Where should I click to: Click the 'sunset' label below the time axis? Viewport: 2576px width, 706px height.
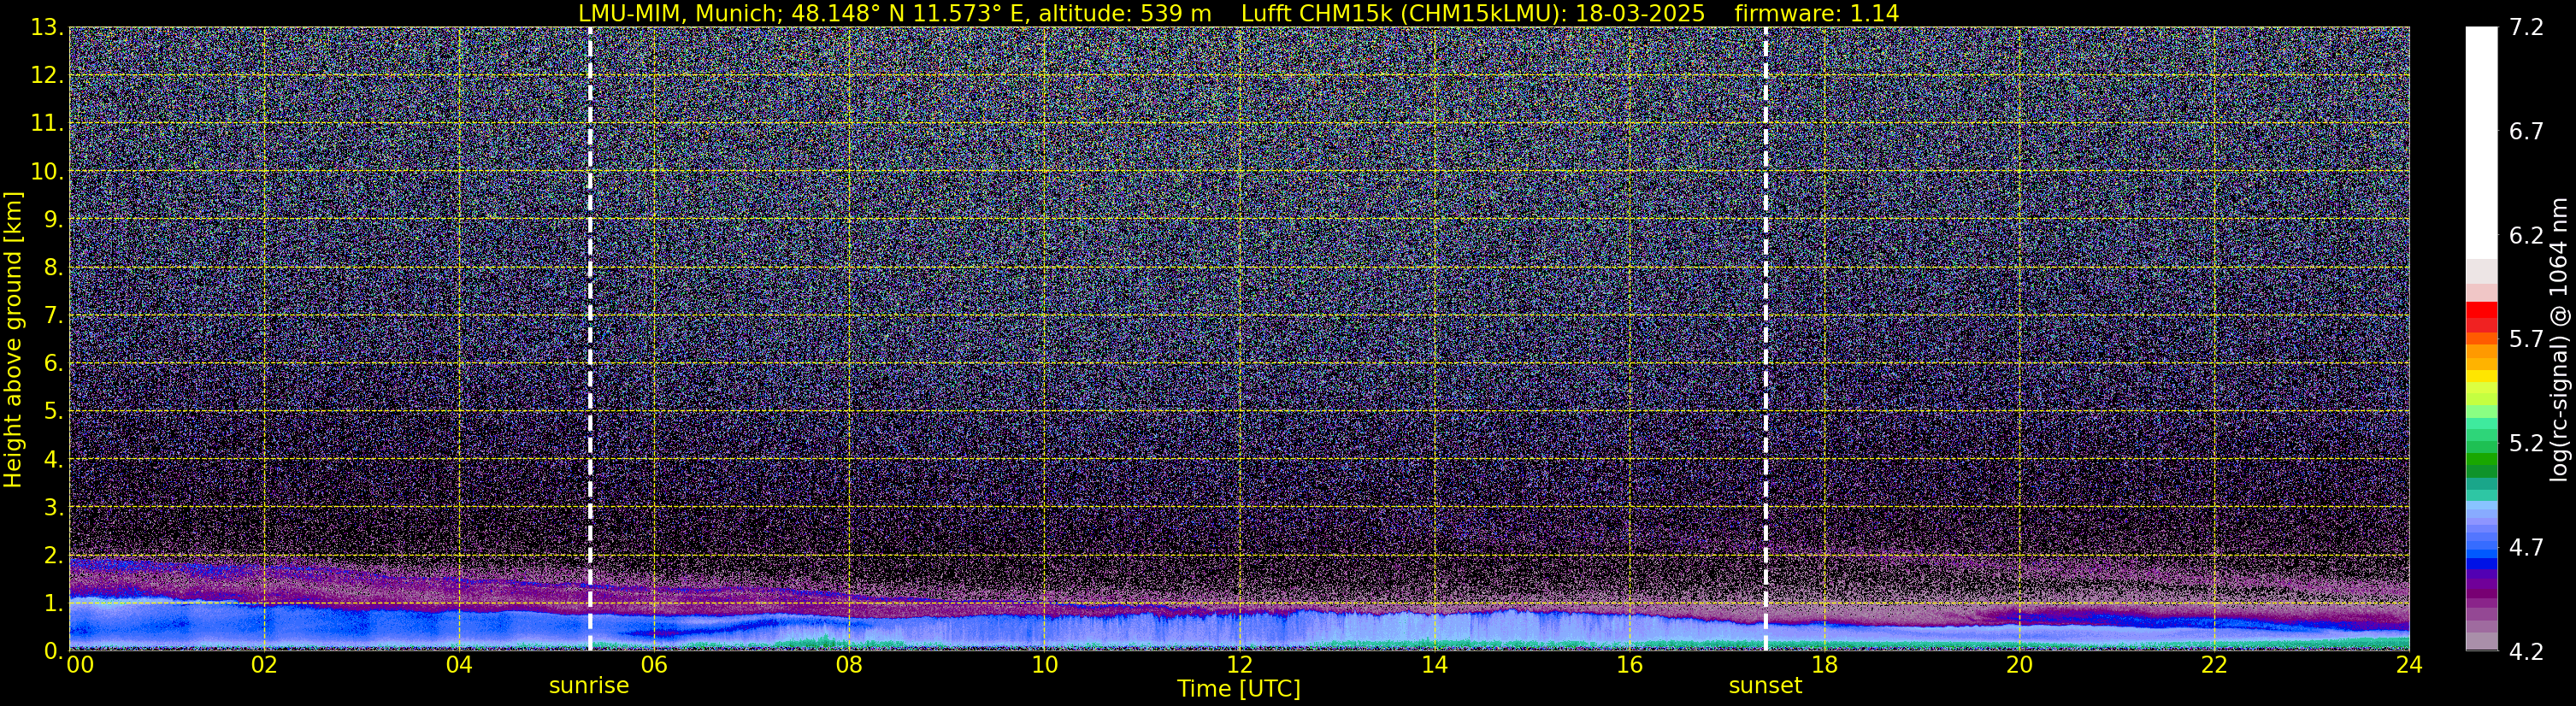pos(1765,685)
